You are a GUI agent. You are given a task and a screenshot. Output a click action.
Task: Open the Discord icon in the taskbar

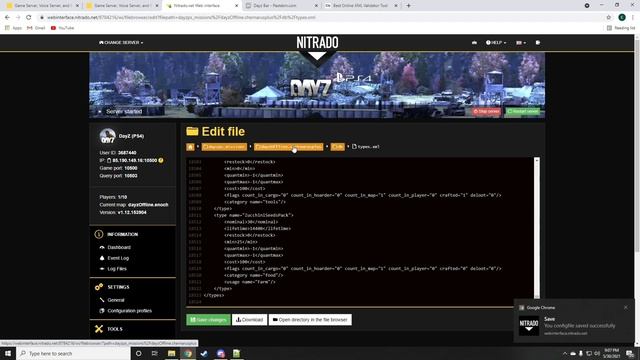[x=220, y=353]
